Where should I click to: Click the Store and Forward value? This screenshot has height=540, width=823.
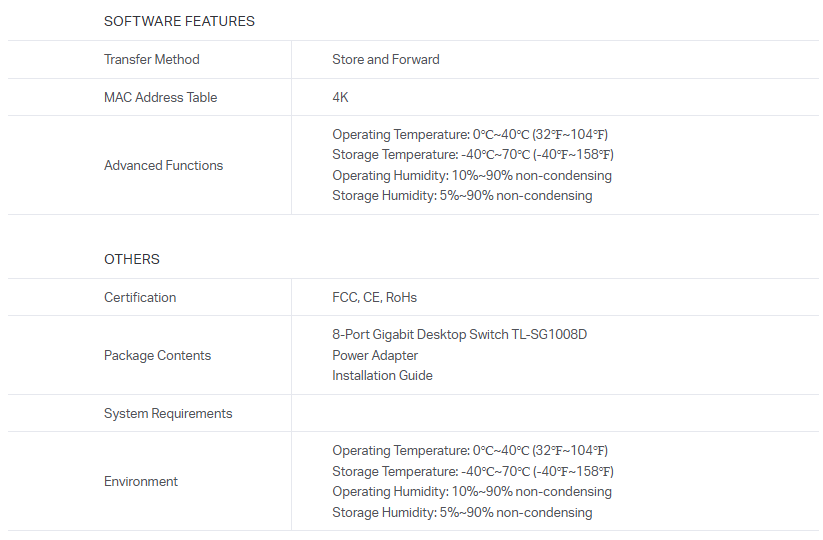tap(385, 59)
